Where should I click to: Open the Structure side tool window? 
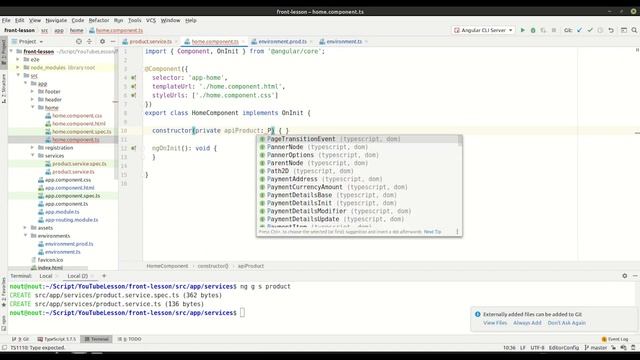click(4, 88)
